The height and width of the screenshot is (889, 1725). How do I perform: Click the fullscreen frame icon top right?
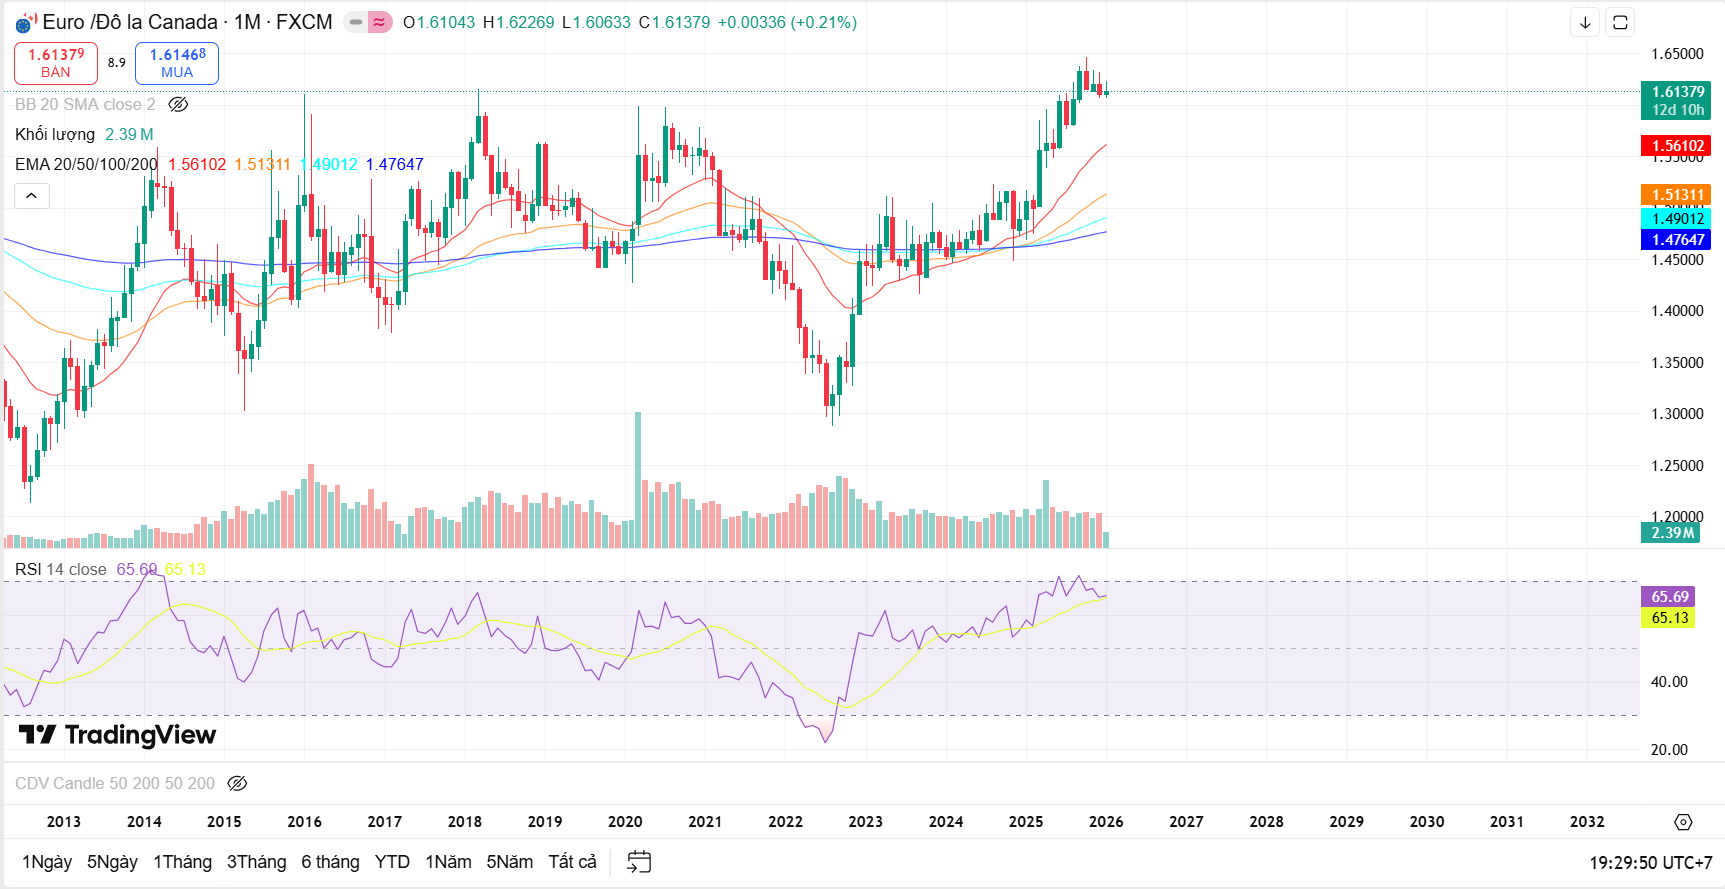pyautogui.click(x=1620, y=22)
